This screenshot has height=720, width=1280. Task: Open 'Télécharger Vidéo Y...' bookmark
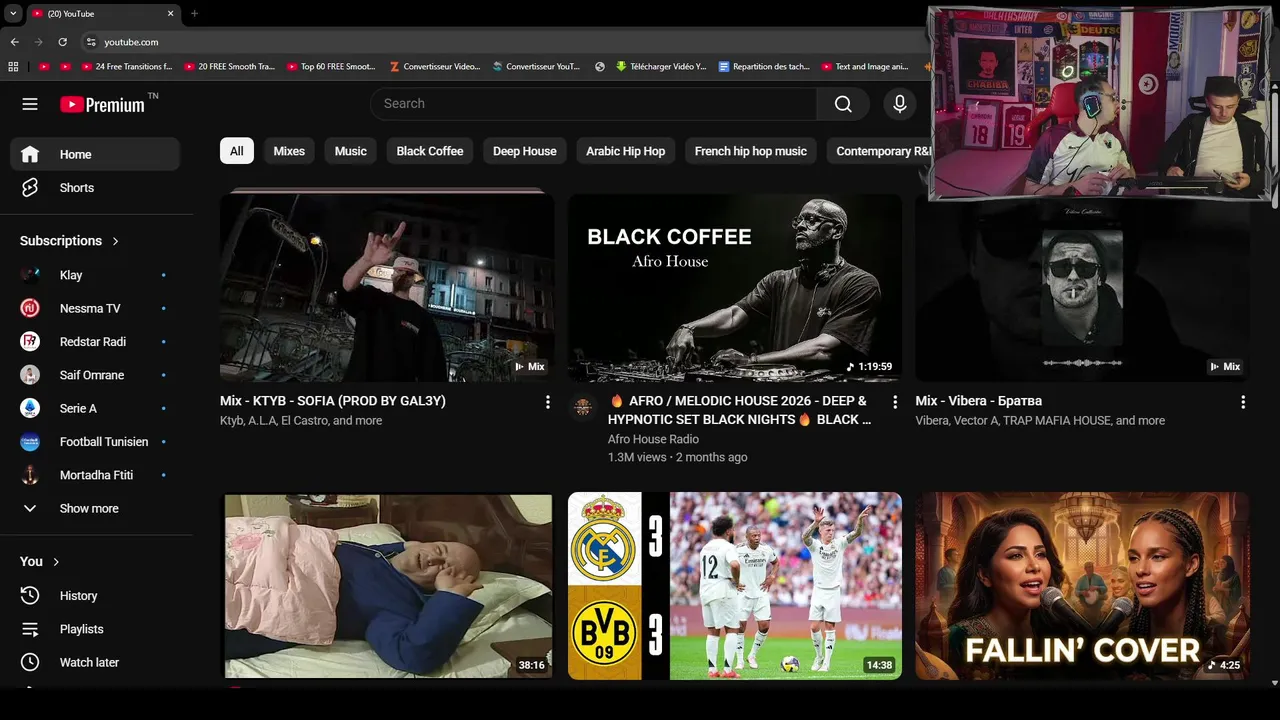coord(662,67)
